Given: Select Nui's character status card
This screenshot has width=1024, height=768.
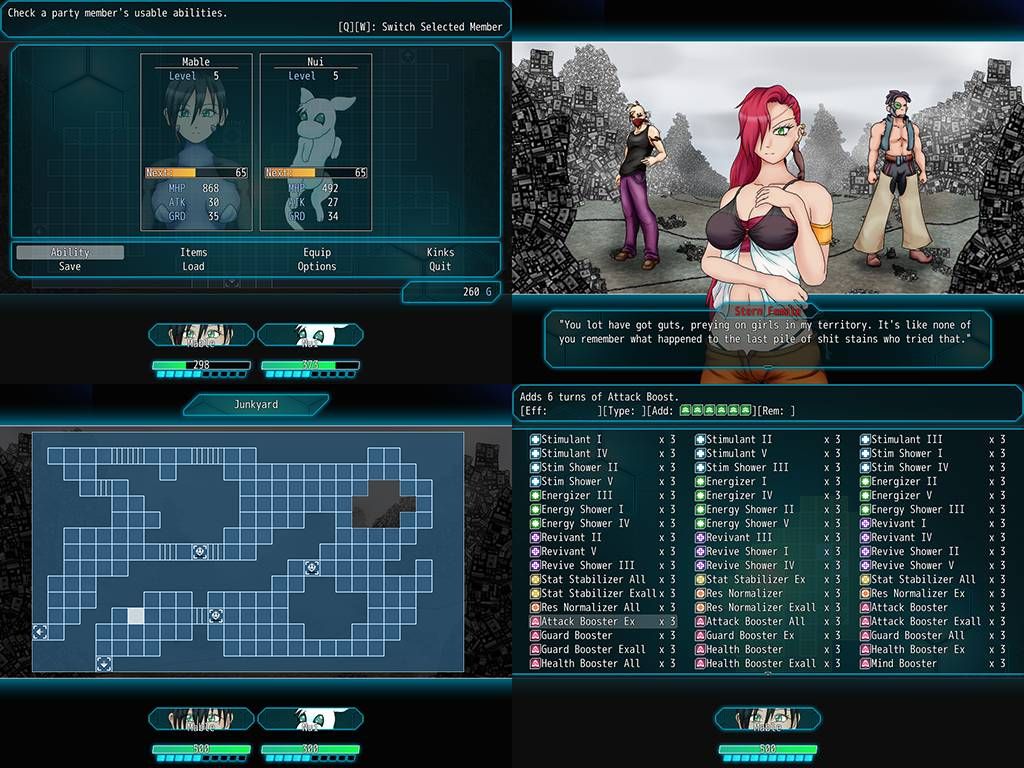Looking at the screenshot, I should (315, 142).
